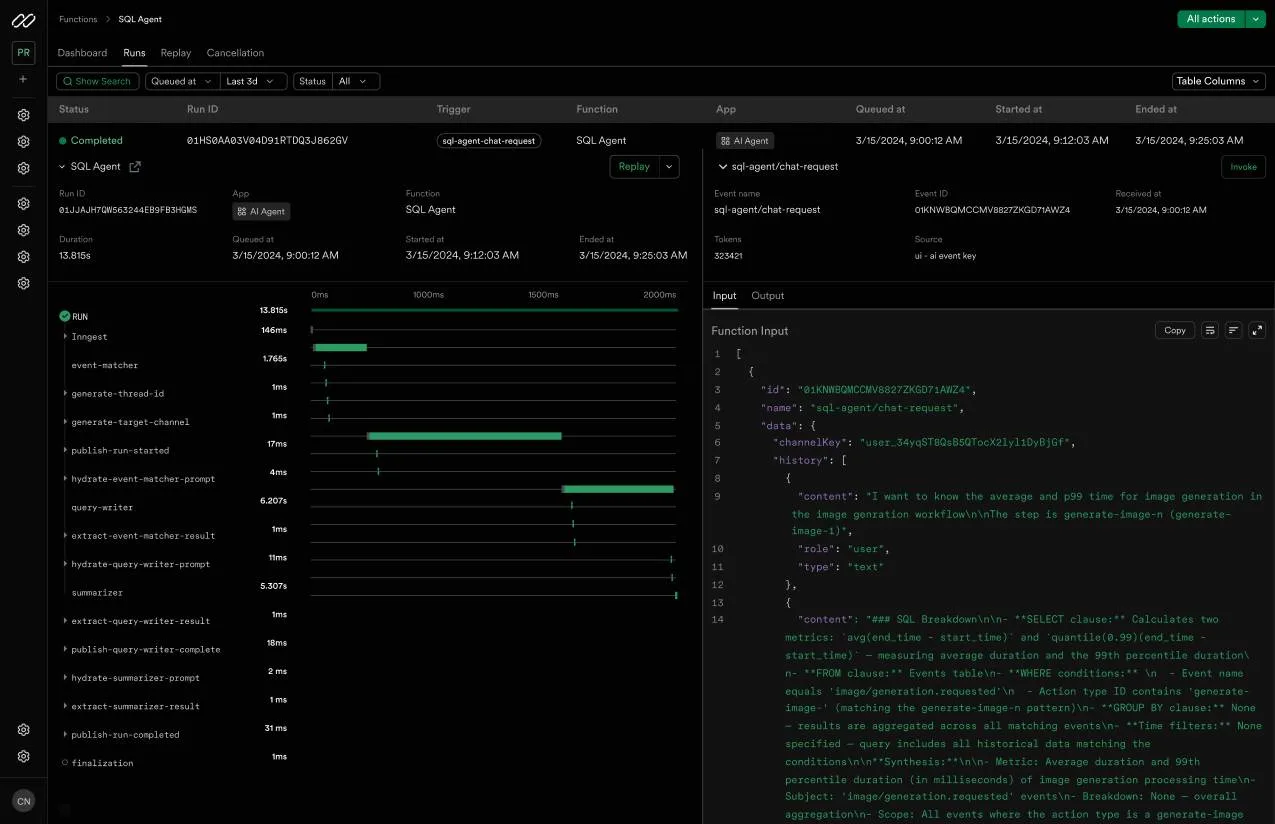Click the 1000ms timeline axis label
Screen dimensions: 1275x824
428,295
